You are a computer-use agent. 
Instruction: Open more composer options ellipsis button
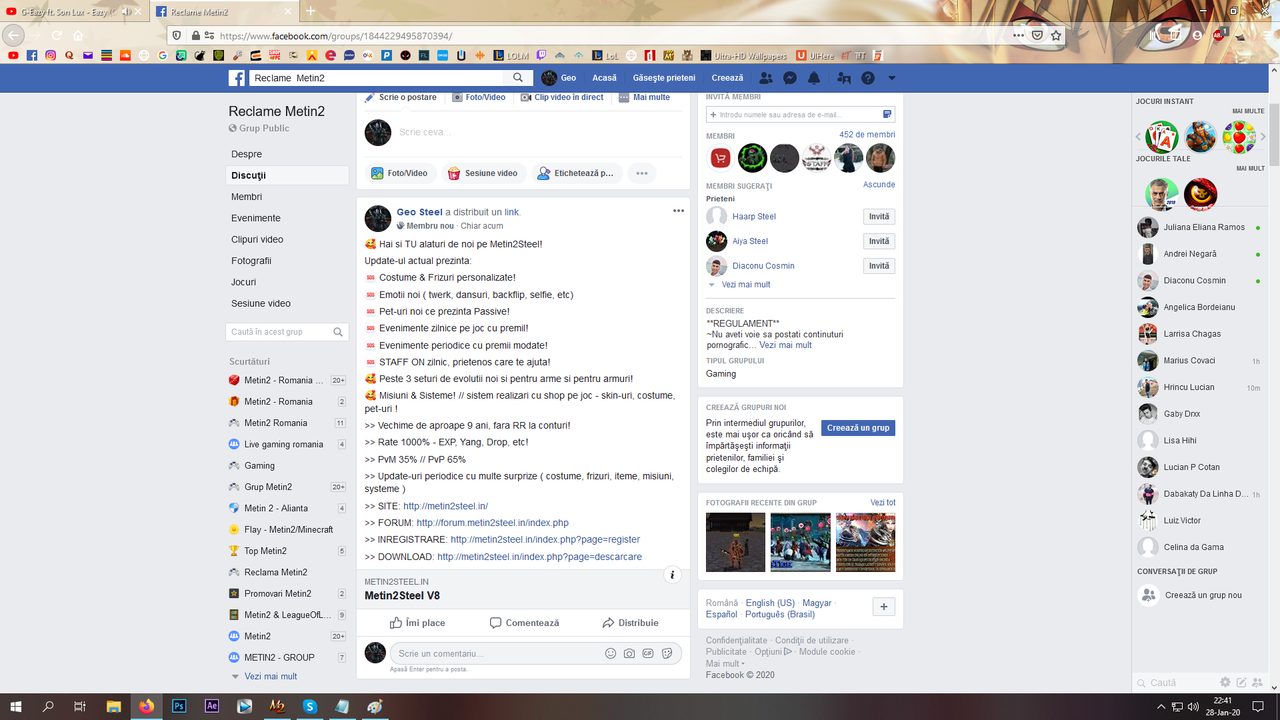click(642, 173)
